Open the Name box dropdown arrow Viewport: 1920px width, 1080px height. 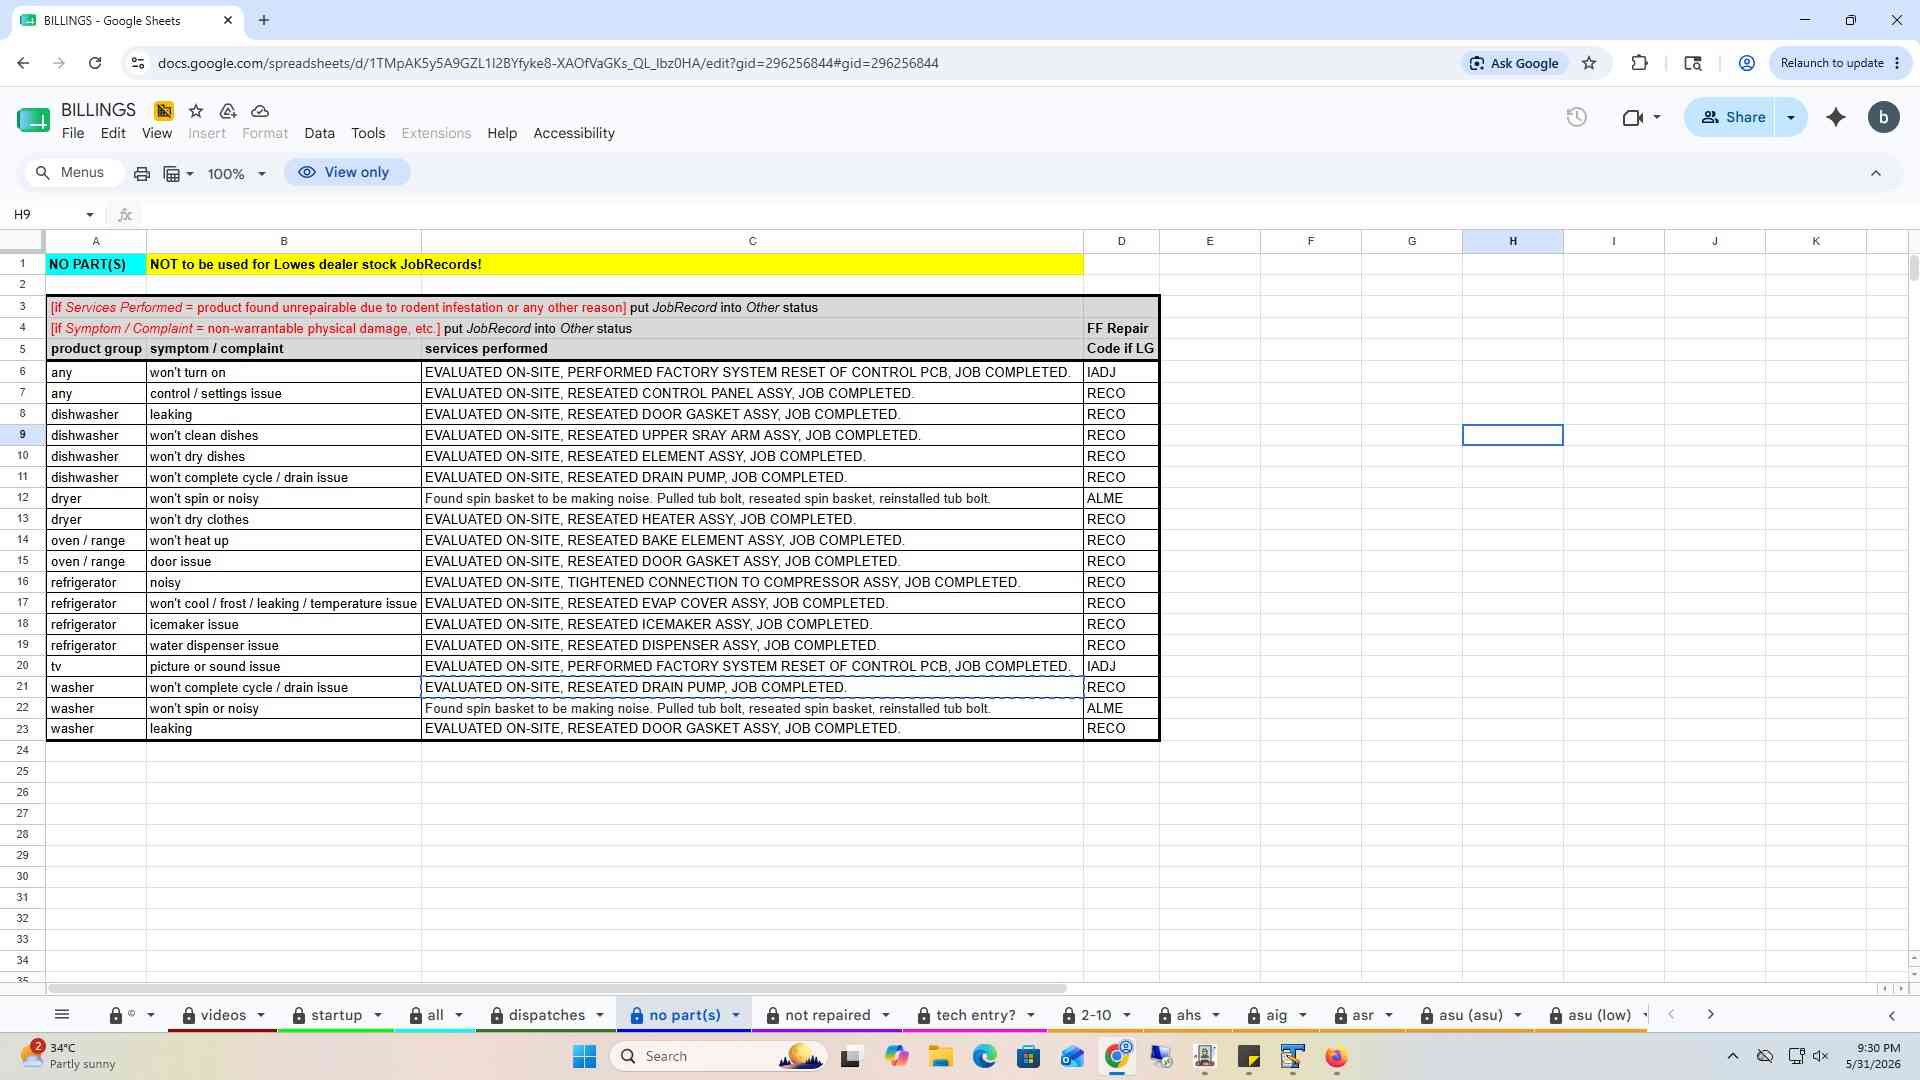[90, 215]
